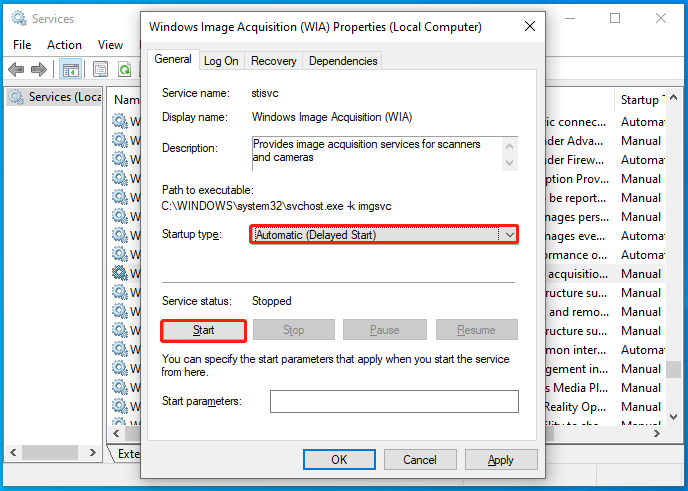
Task: Switch to the Recovery tab
Action: (273, 61)
